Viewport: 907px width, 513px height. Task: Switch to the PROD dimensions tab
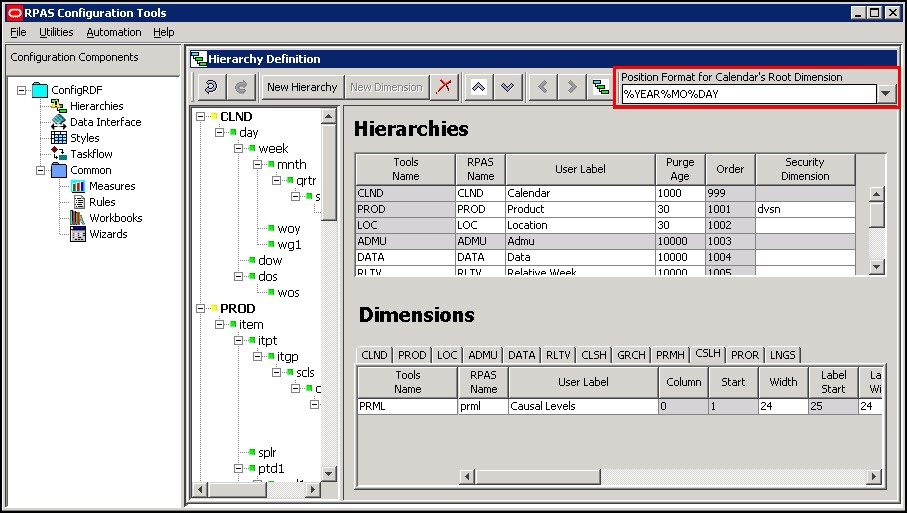tap(412, 355)
